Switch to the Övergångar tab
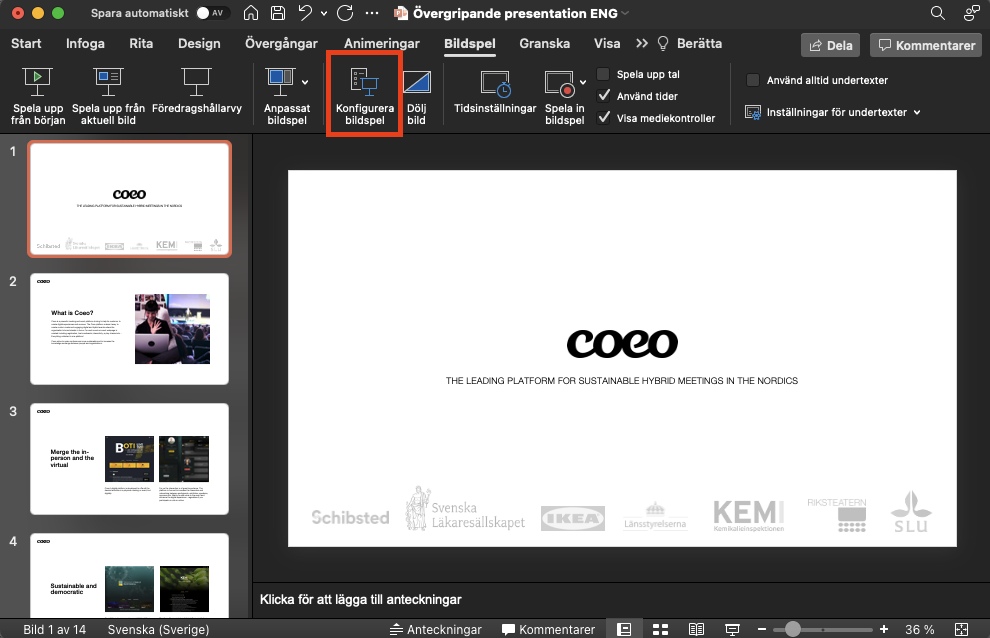Image resolution: width=990 pixels, height=638 pixels. click(281, 44)
